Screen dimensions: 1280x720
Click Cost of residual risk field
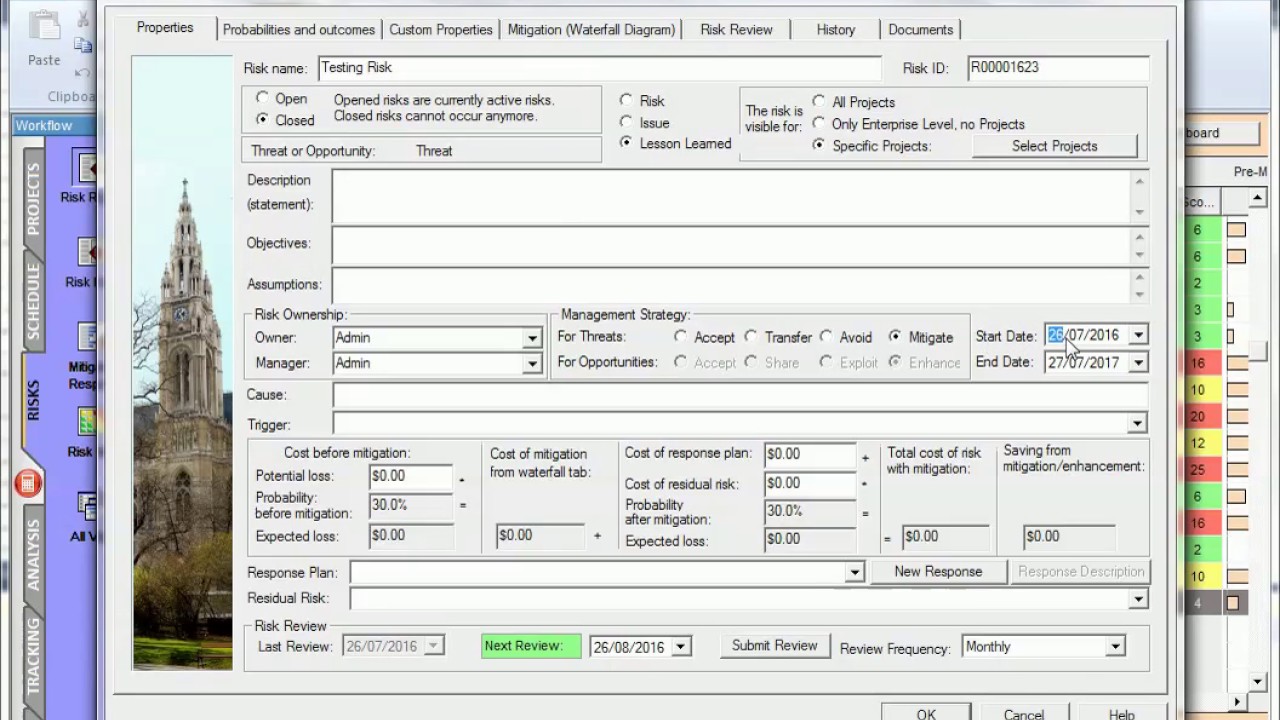(809, 483)
